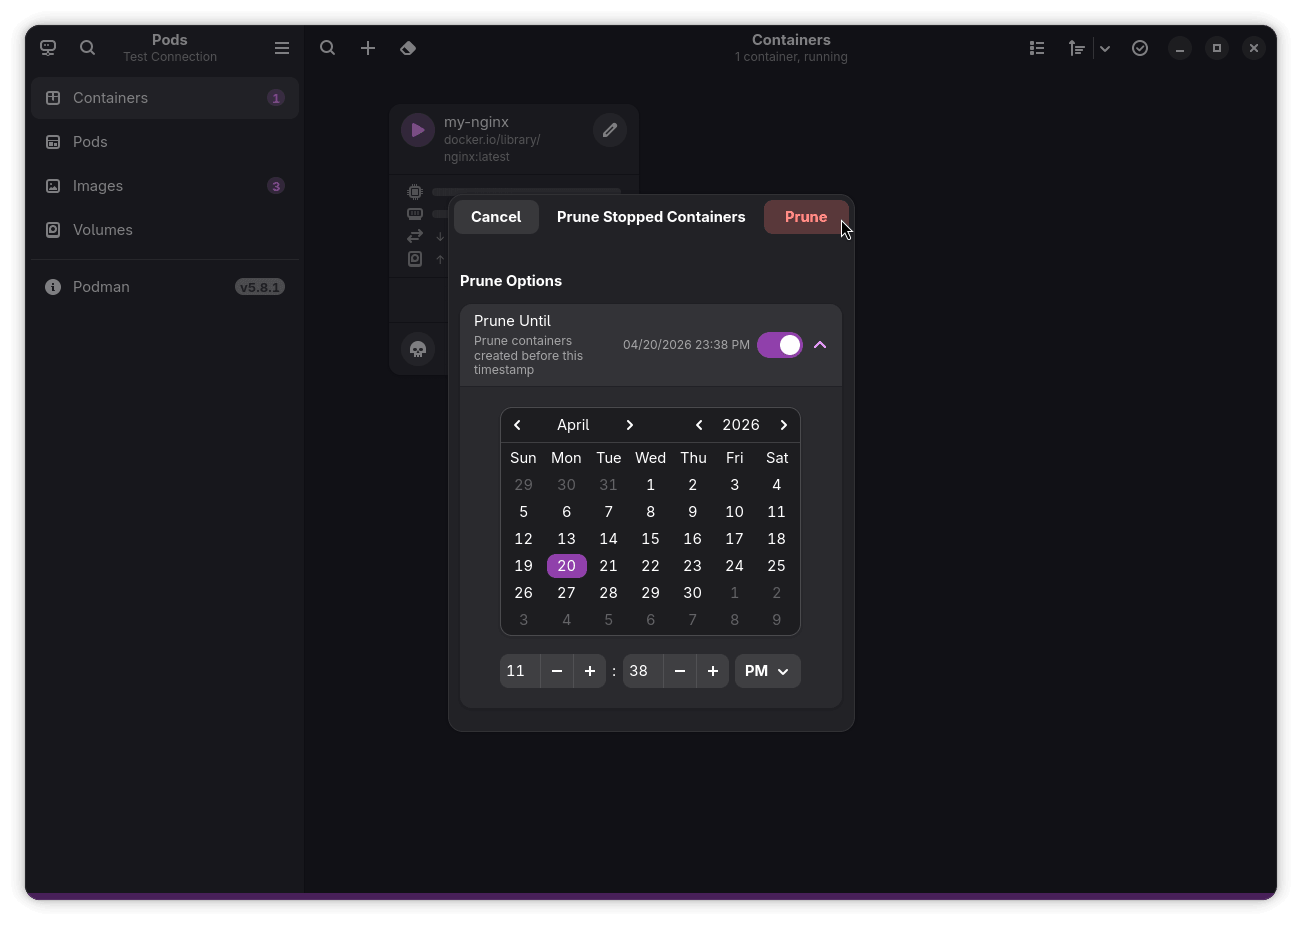Switch to list view using the list icon
The image size is (1302, 925).
coord(1037,47)
